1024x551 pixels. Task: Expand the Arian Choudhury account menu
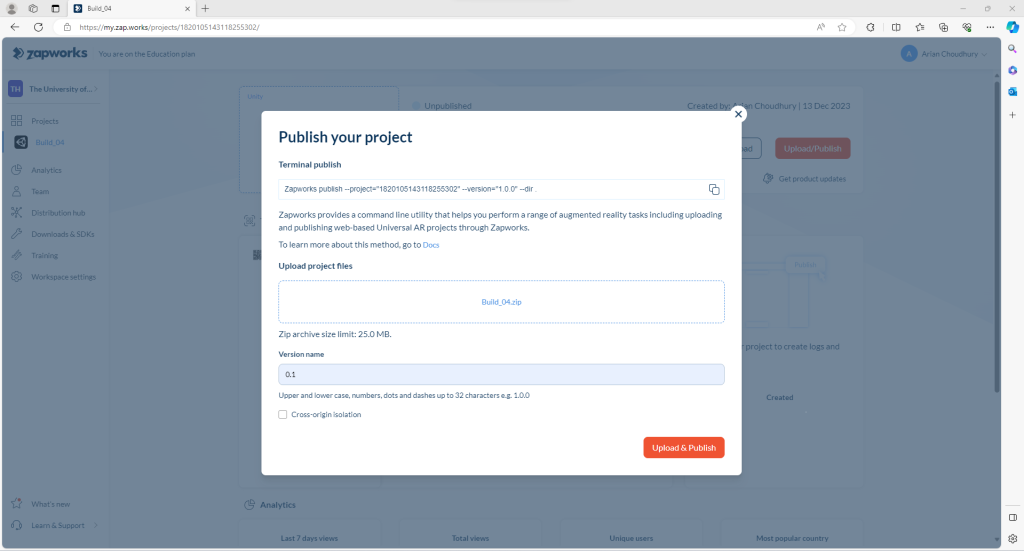943,53
